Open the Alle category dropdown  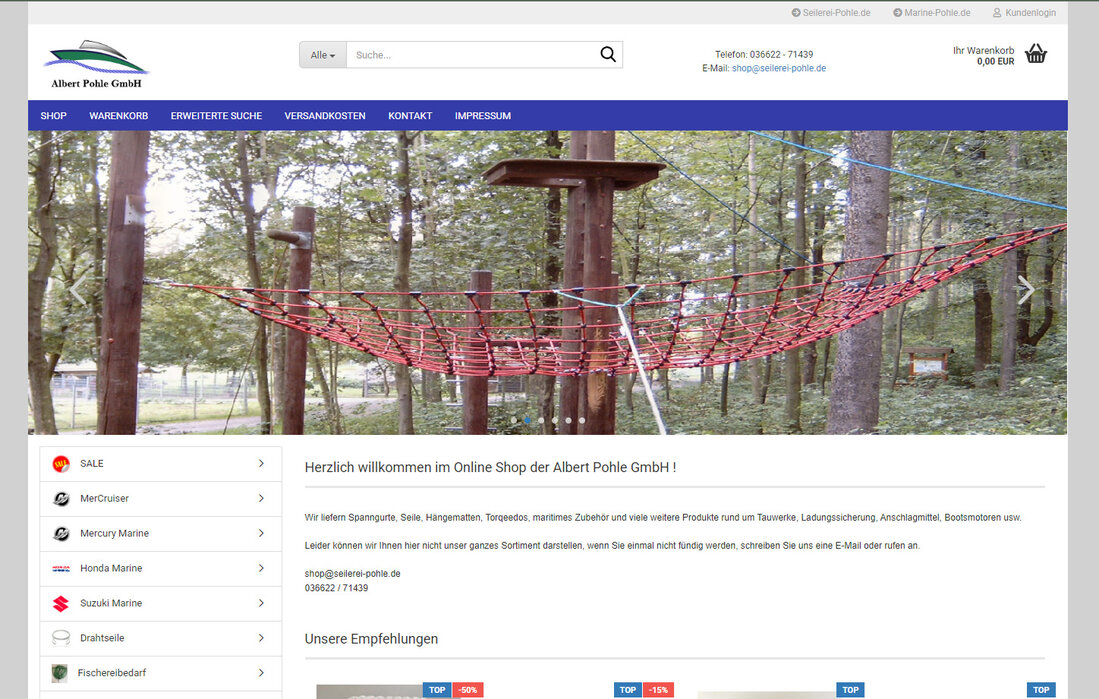323,55
